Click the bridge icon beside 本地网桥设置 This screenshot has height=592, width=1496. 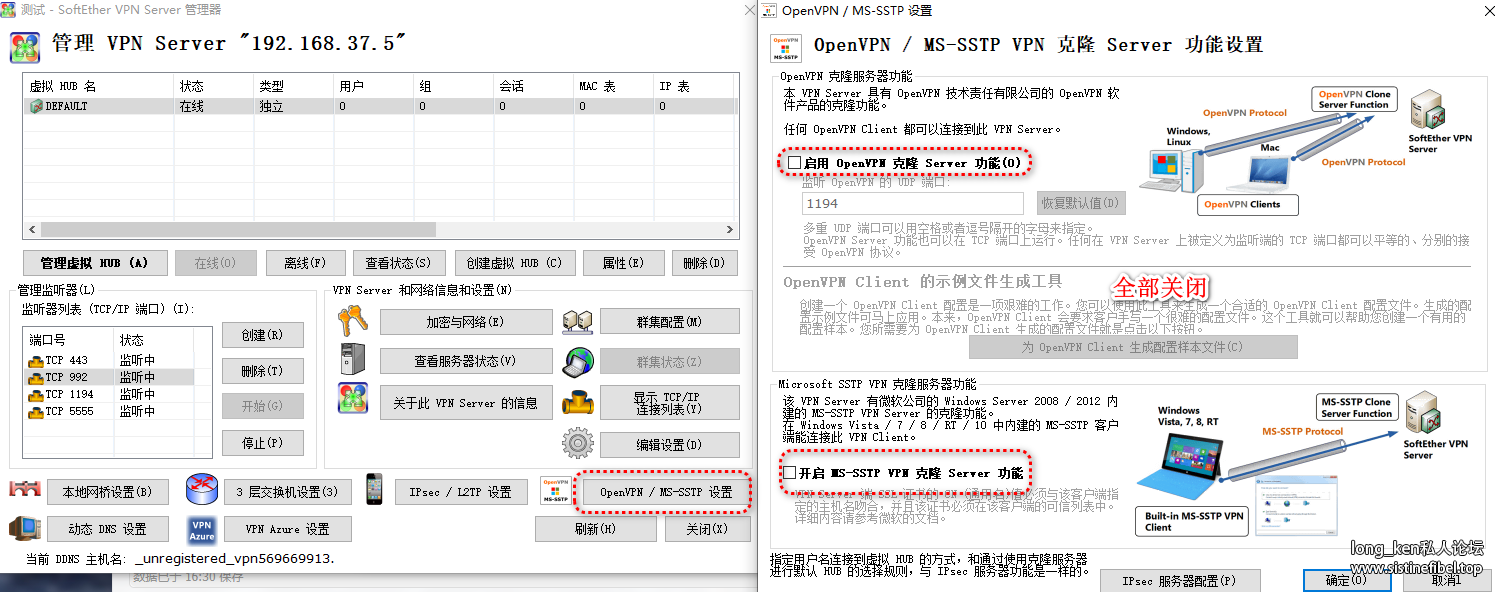click(23, 491)
